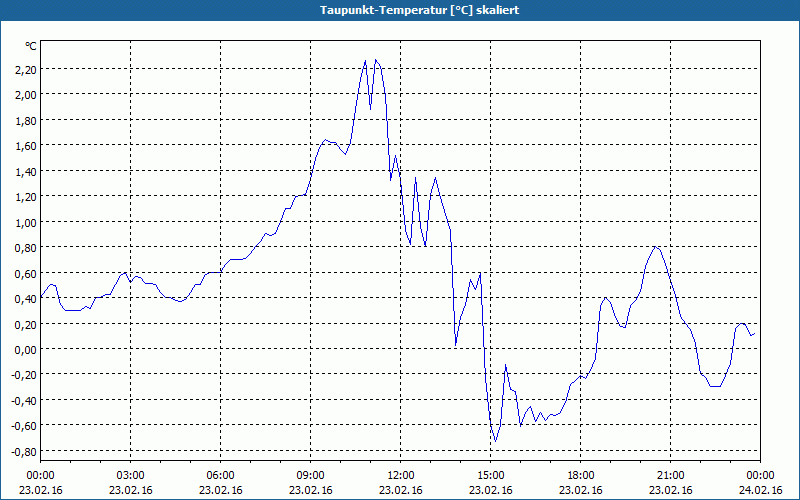
Task: Click the 24.02.16 date label
Action: click(760, 490)
